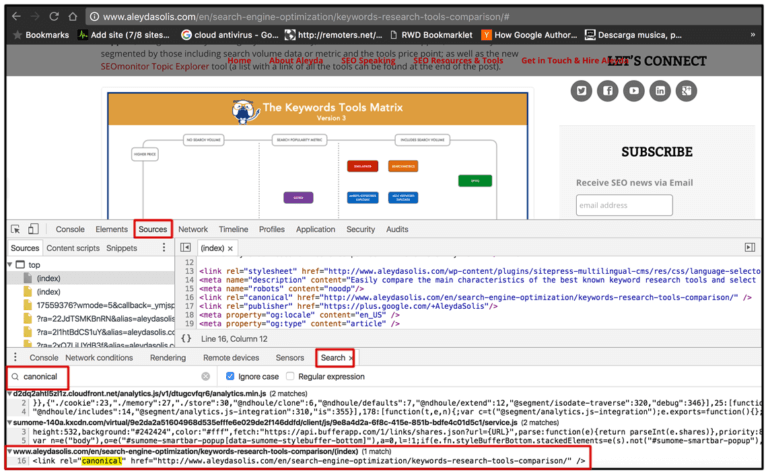Open the RWD Bookmarklet bookmark
The height and width of the screenshot is (475, 768).
432,35
